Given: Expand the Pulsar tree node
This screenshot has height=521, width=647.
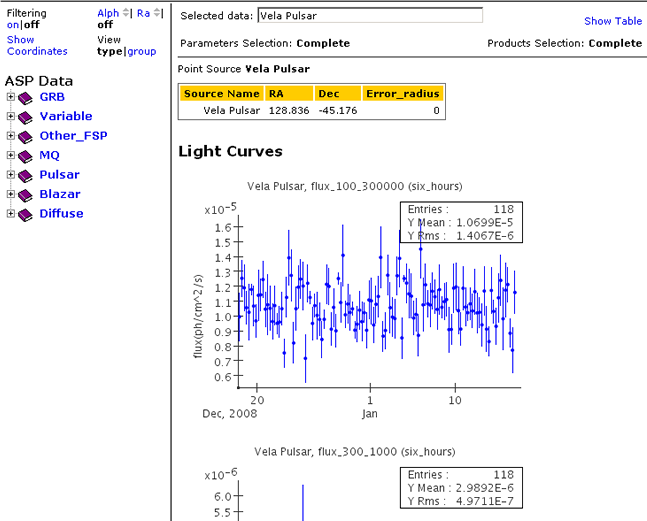Looking at the screenshot, I should click(x=11, y=174).
